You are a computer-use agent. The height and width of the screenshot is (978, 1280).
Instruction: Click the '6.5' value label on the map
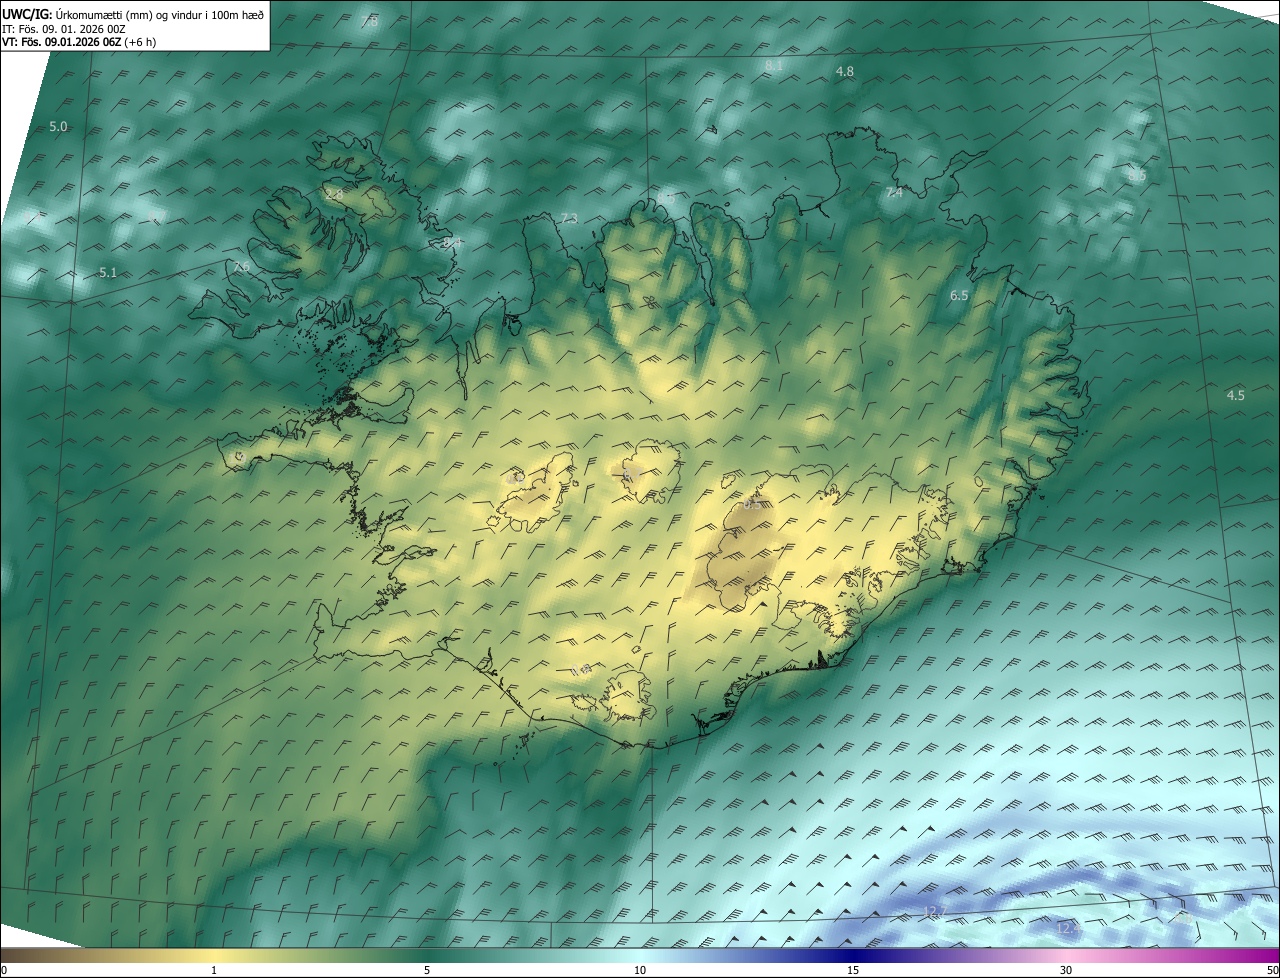coord(959,296)
